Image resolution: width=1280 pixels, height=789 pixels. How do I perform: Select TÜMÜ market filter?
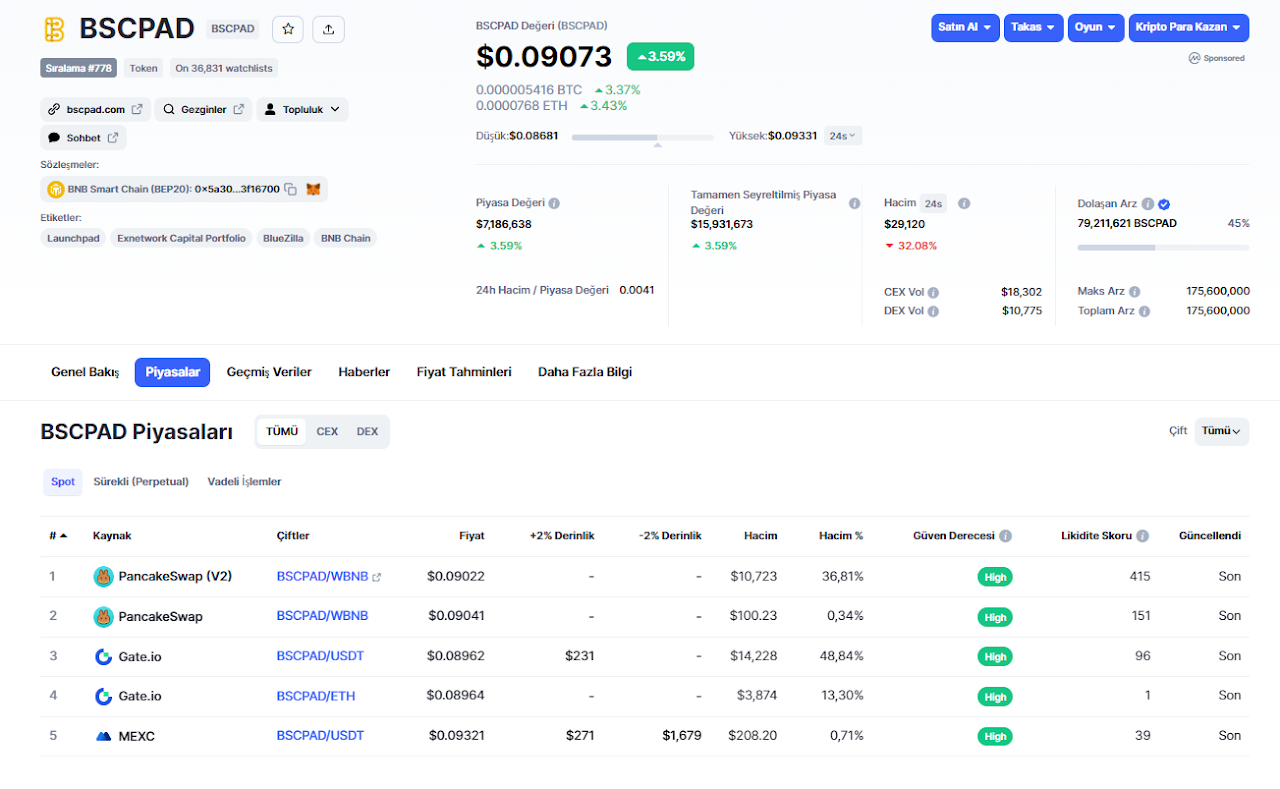click(282, 432)
